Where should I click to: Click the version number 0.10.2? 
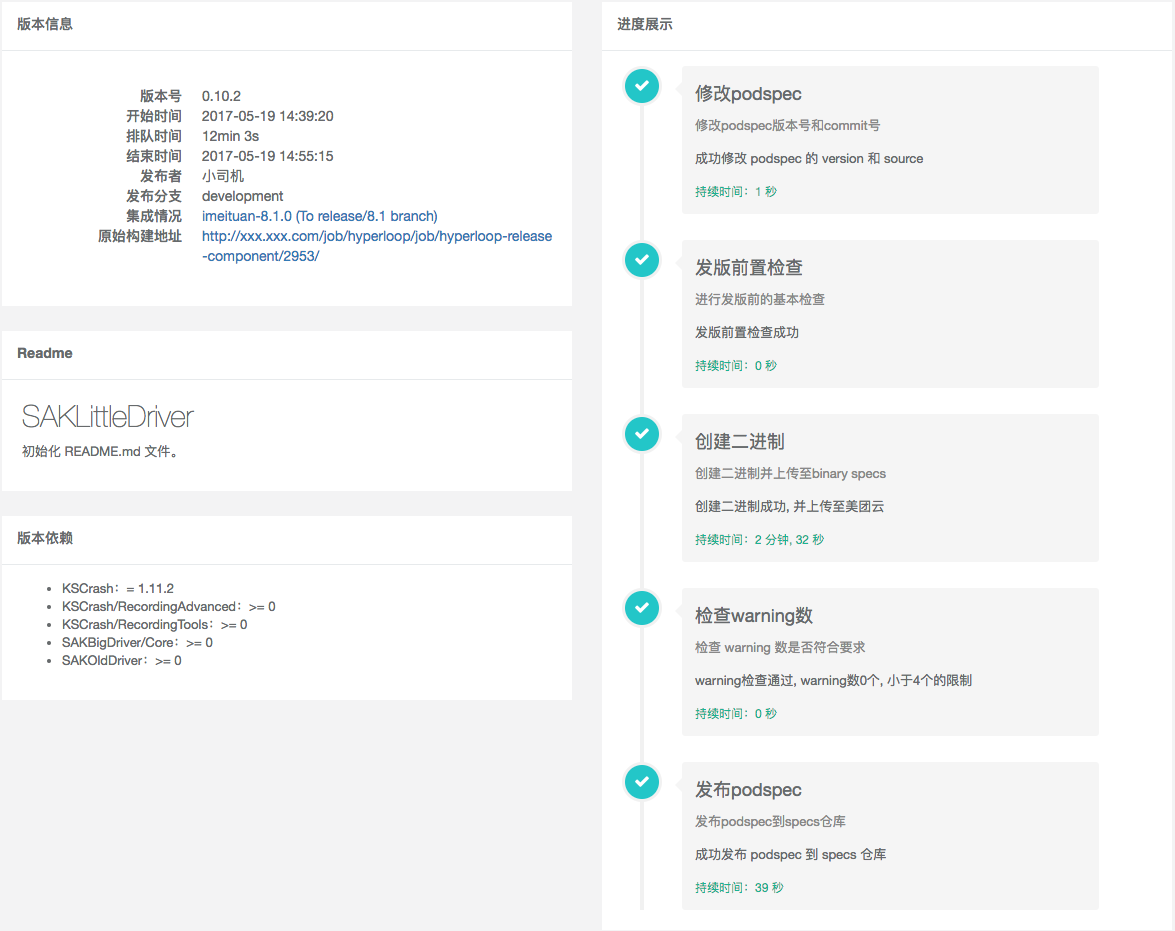[x=221, y=96]
